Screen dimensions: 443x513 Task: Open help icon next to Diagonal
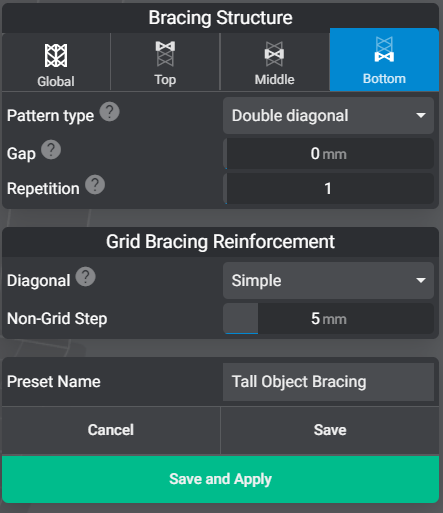[86, 277]
